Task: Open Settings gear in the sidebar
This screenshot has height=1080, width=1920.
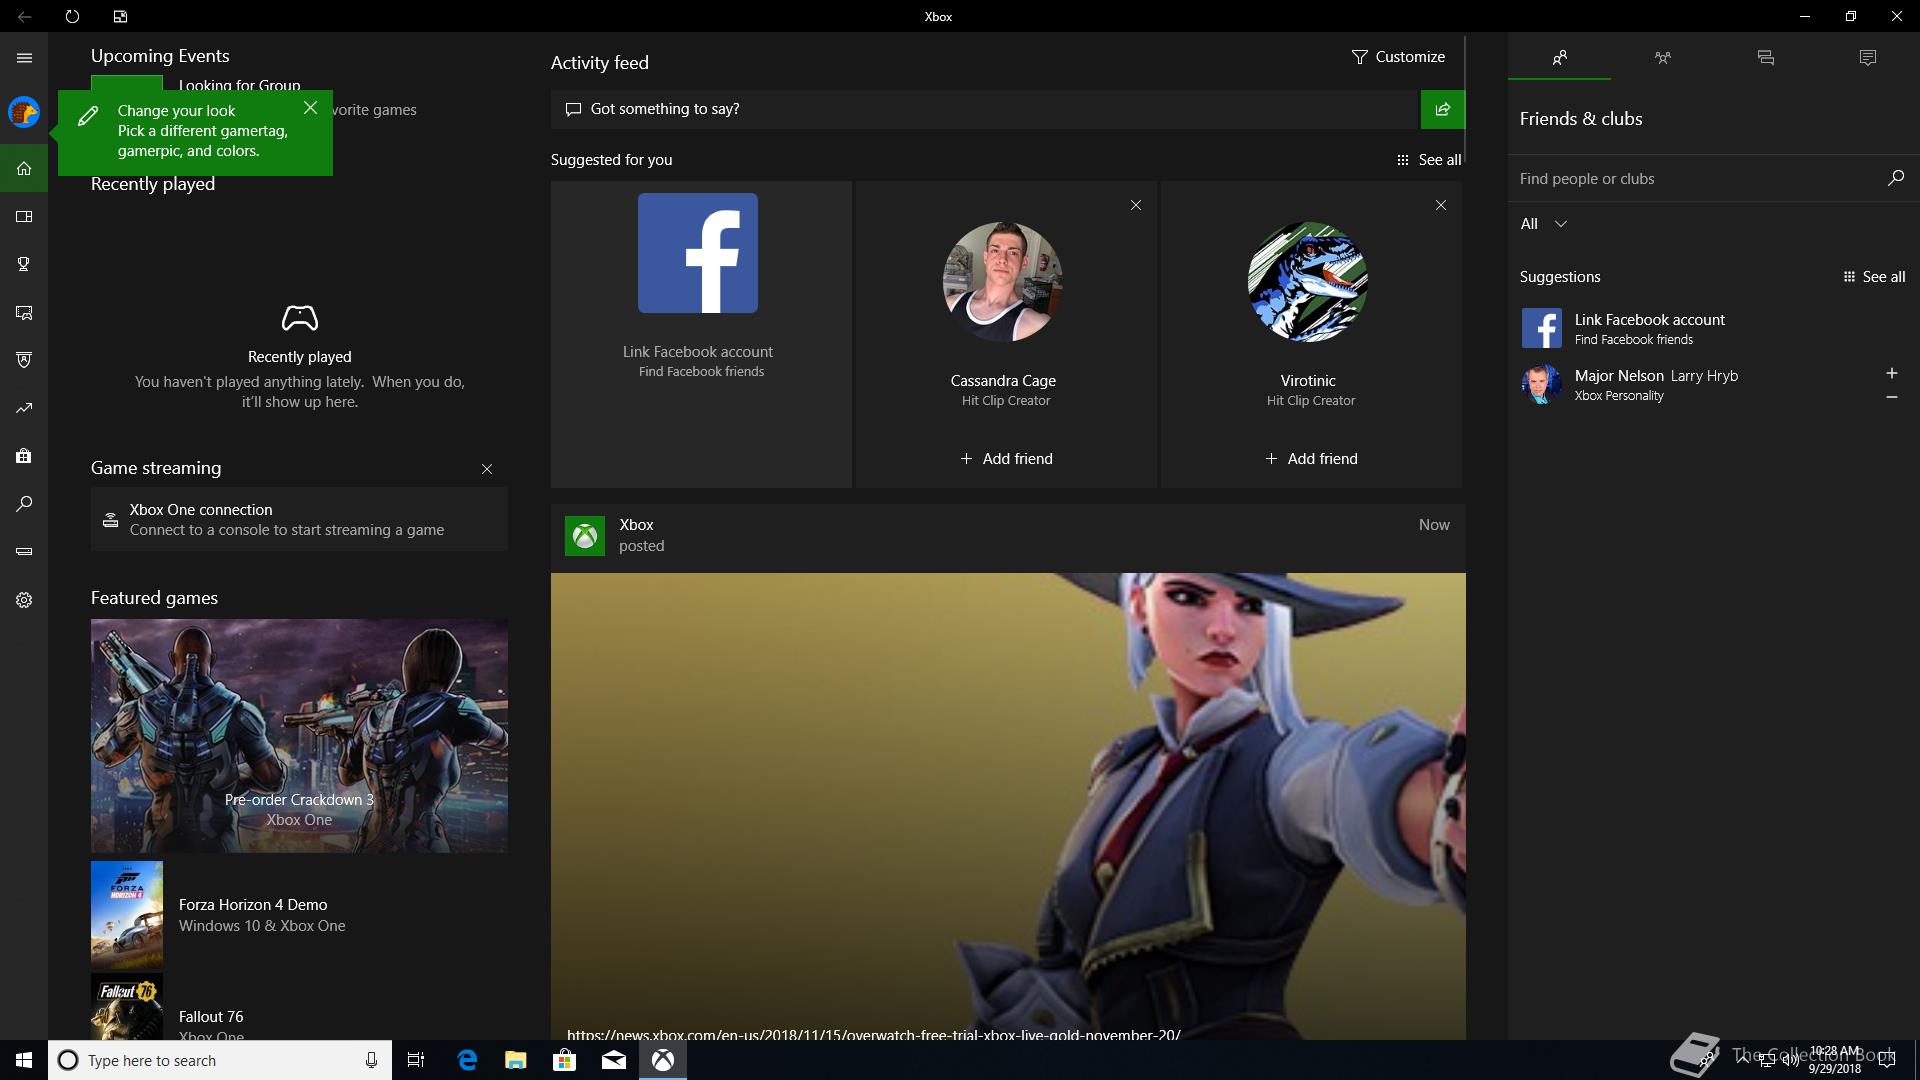Action: (24, 600)
